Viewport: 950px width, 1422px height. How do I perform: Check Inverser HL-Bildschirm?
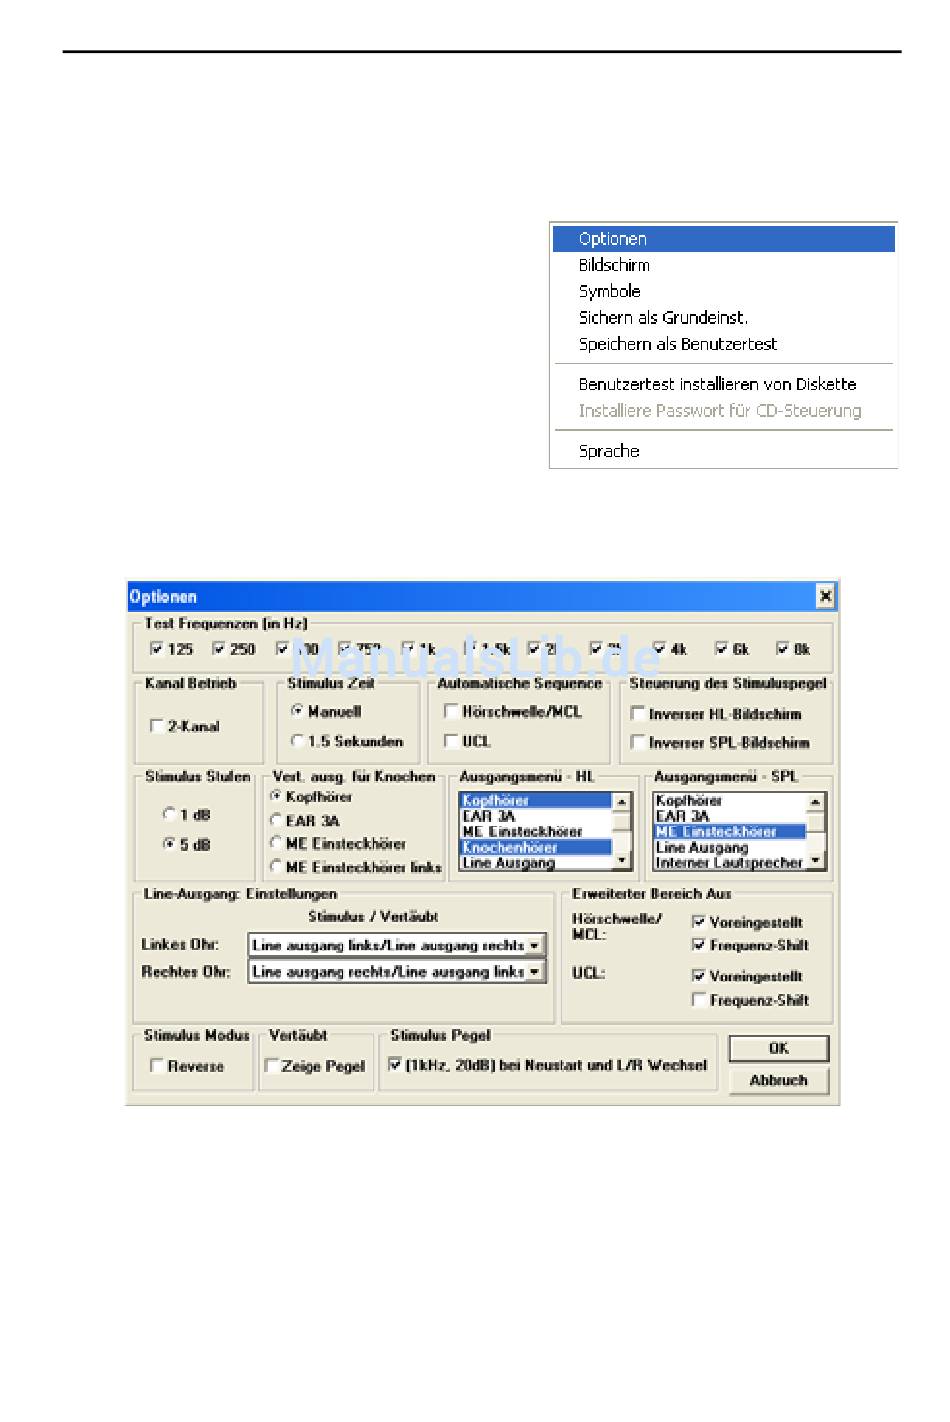coord(638,714)
